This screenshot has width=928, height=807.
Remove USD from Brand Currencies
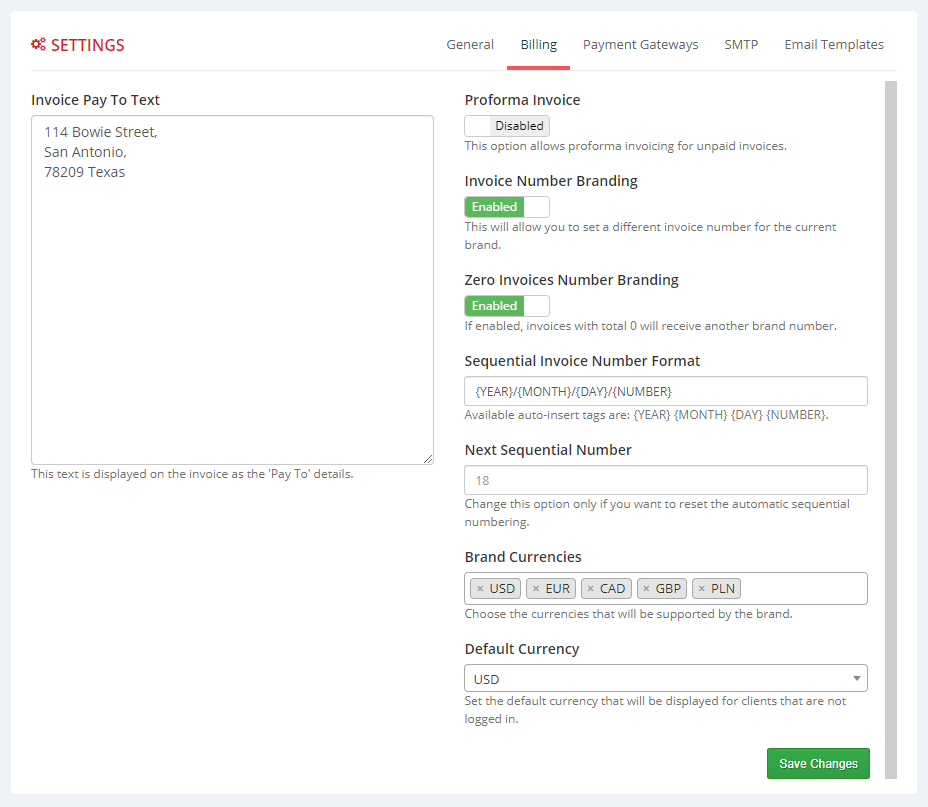[480, 588]
